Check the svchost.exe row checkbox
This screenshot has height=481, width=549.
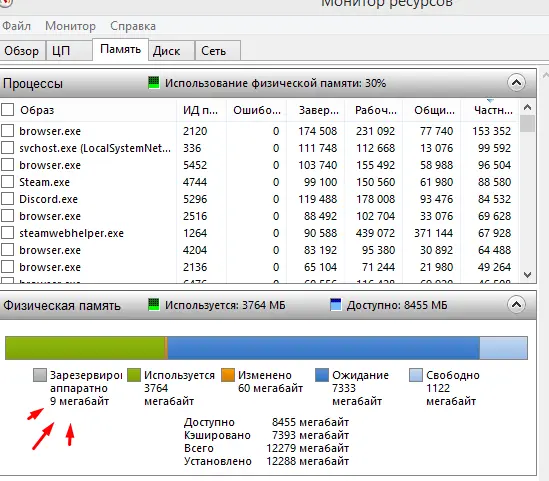[x=7, y=148]
